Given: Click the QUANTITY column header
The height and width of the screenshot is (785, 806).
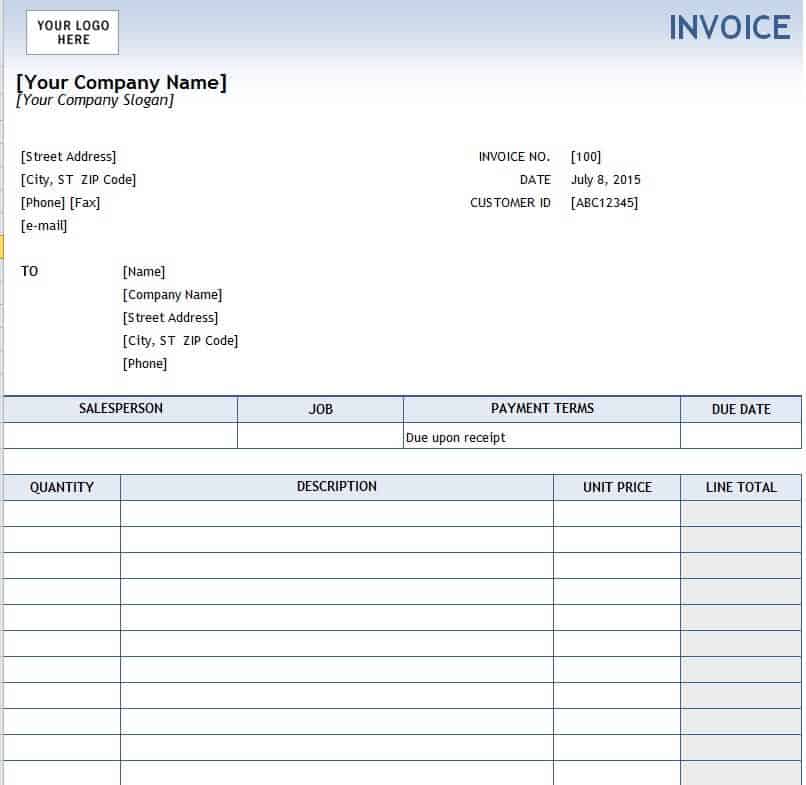Looking at the screenshot, I should [62, 487].
